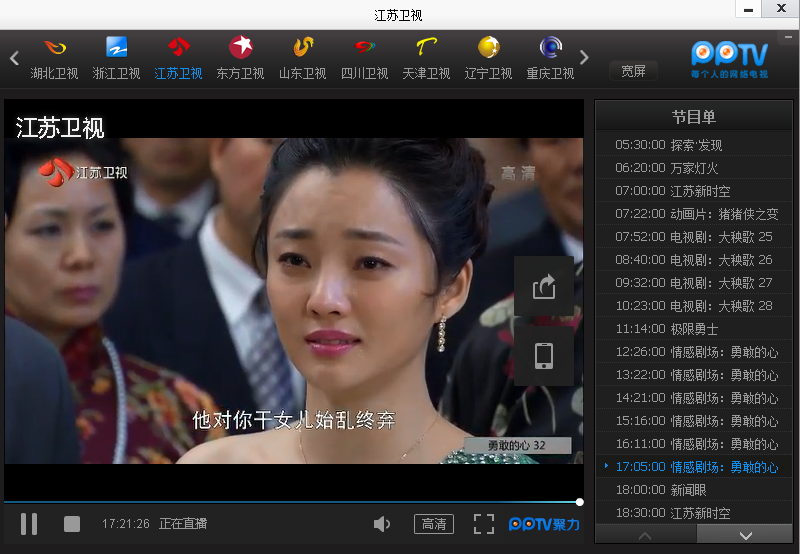
Task: Switch to 天津卫视 channel
Action: click(426, 59)
